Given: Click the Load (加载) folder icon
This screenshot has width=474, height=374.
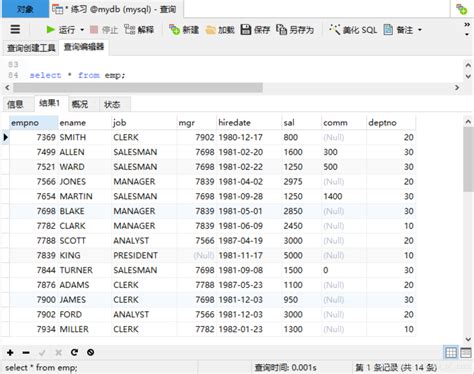Looking at the screenshot, I should (210, 30).
